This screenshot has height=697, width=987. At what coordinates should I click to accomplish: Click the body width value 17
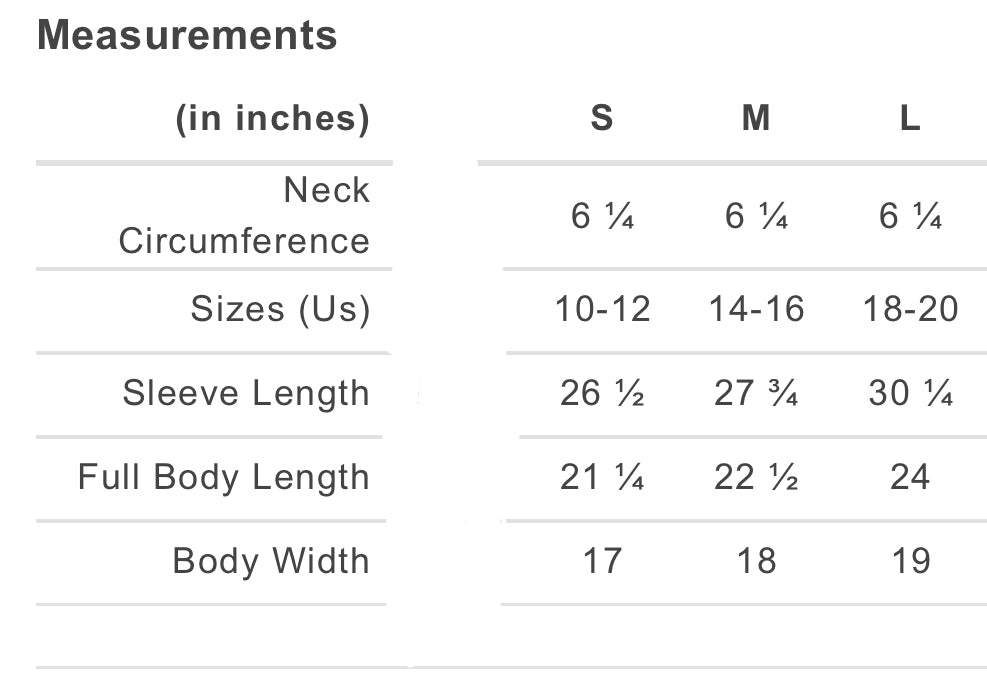pos(602,561)
